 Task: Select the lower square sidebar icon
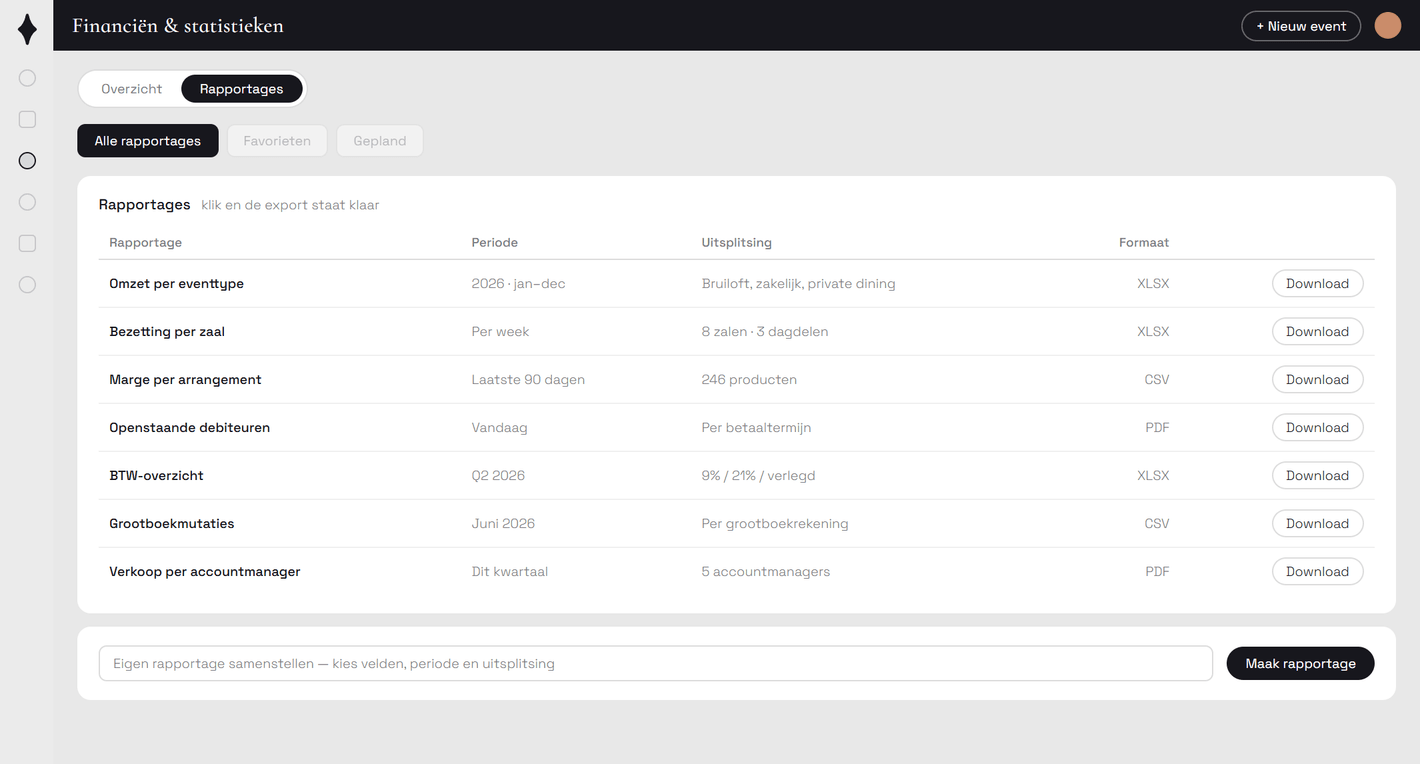(27, 243)
